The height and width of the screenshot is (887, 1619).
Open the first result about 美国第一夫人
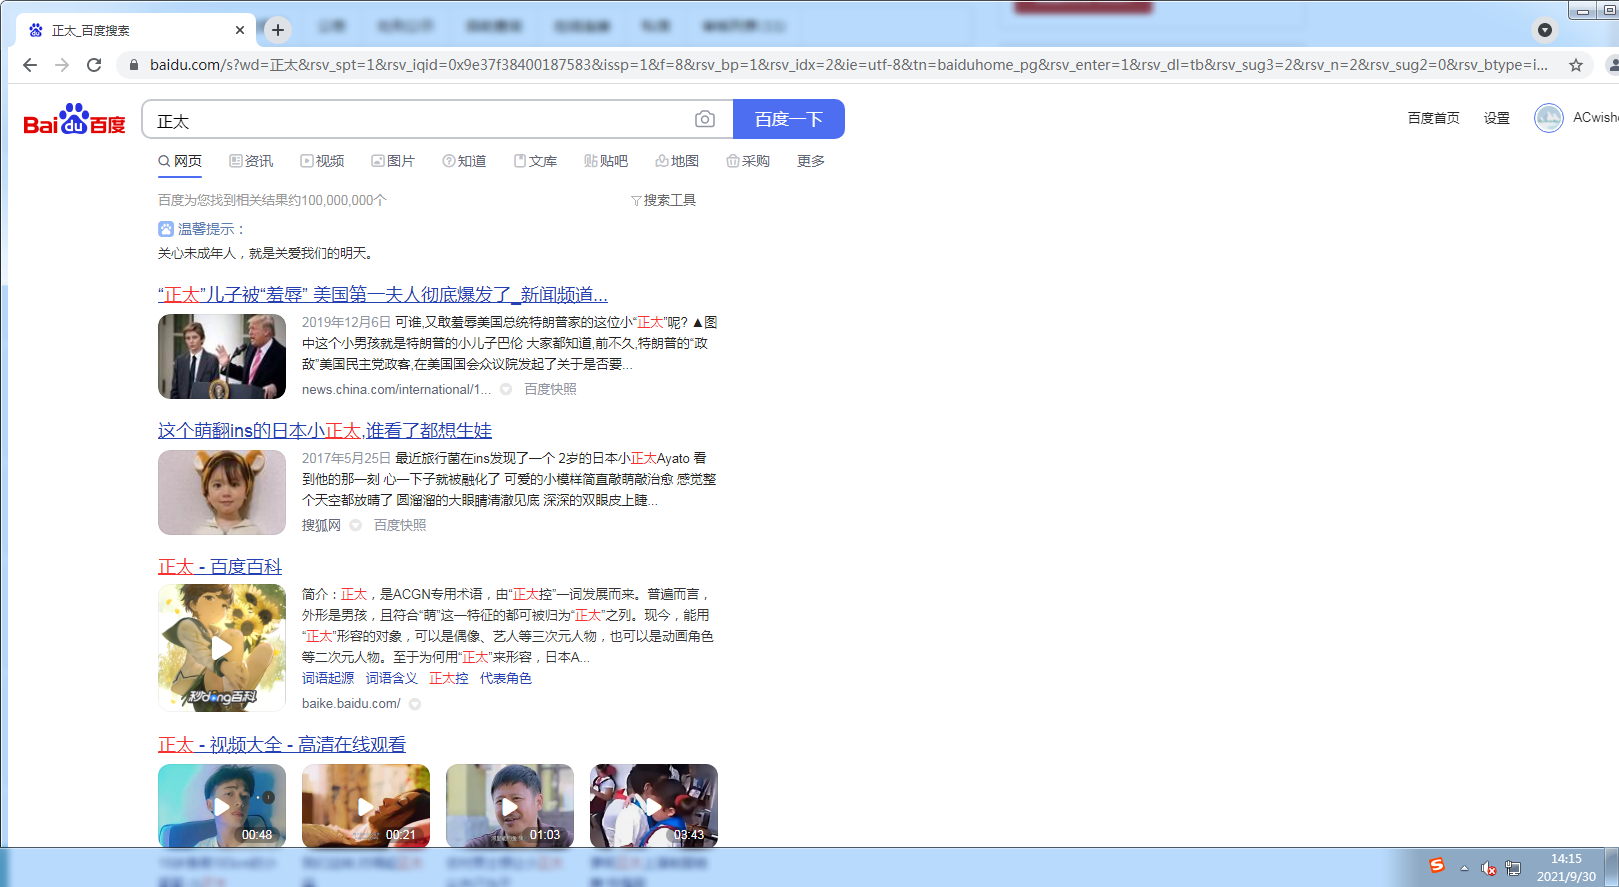coord(383,295)
